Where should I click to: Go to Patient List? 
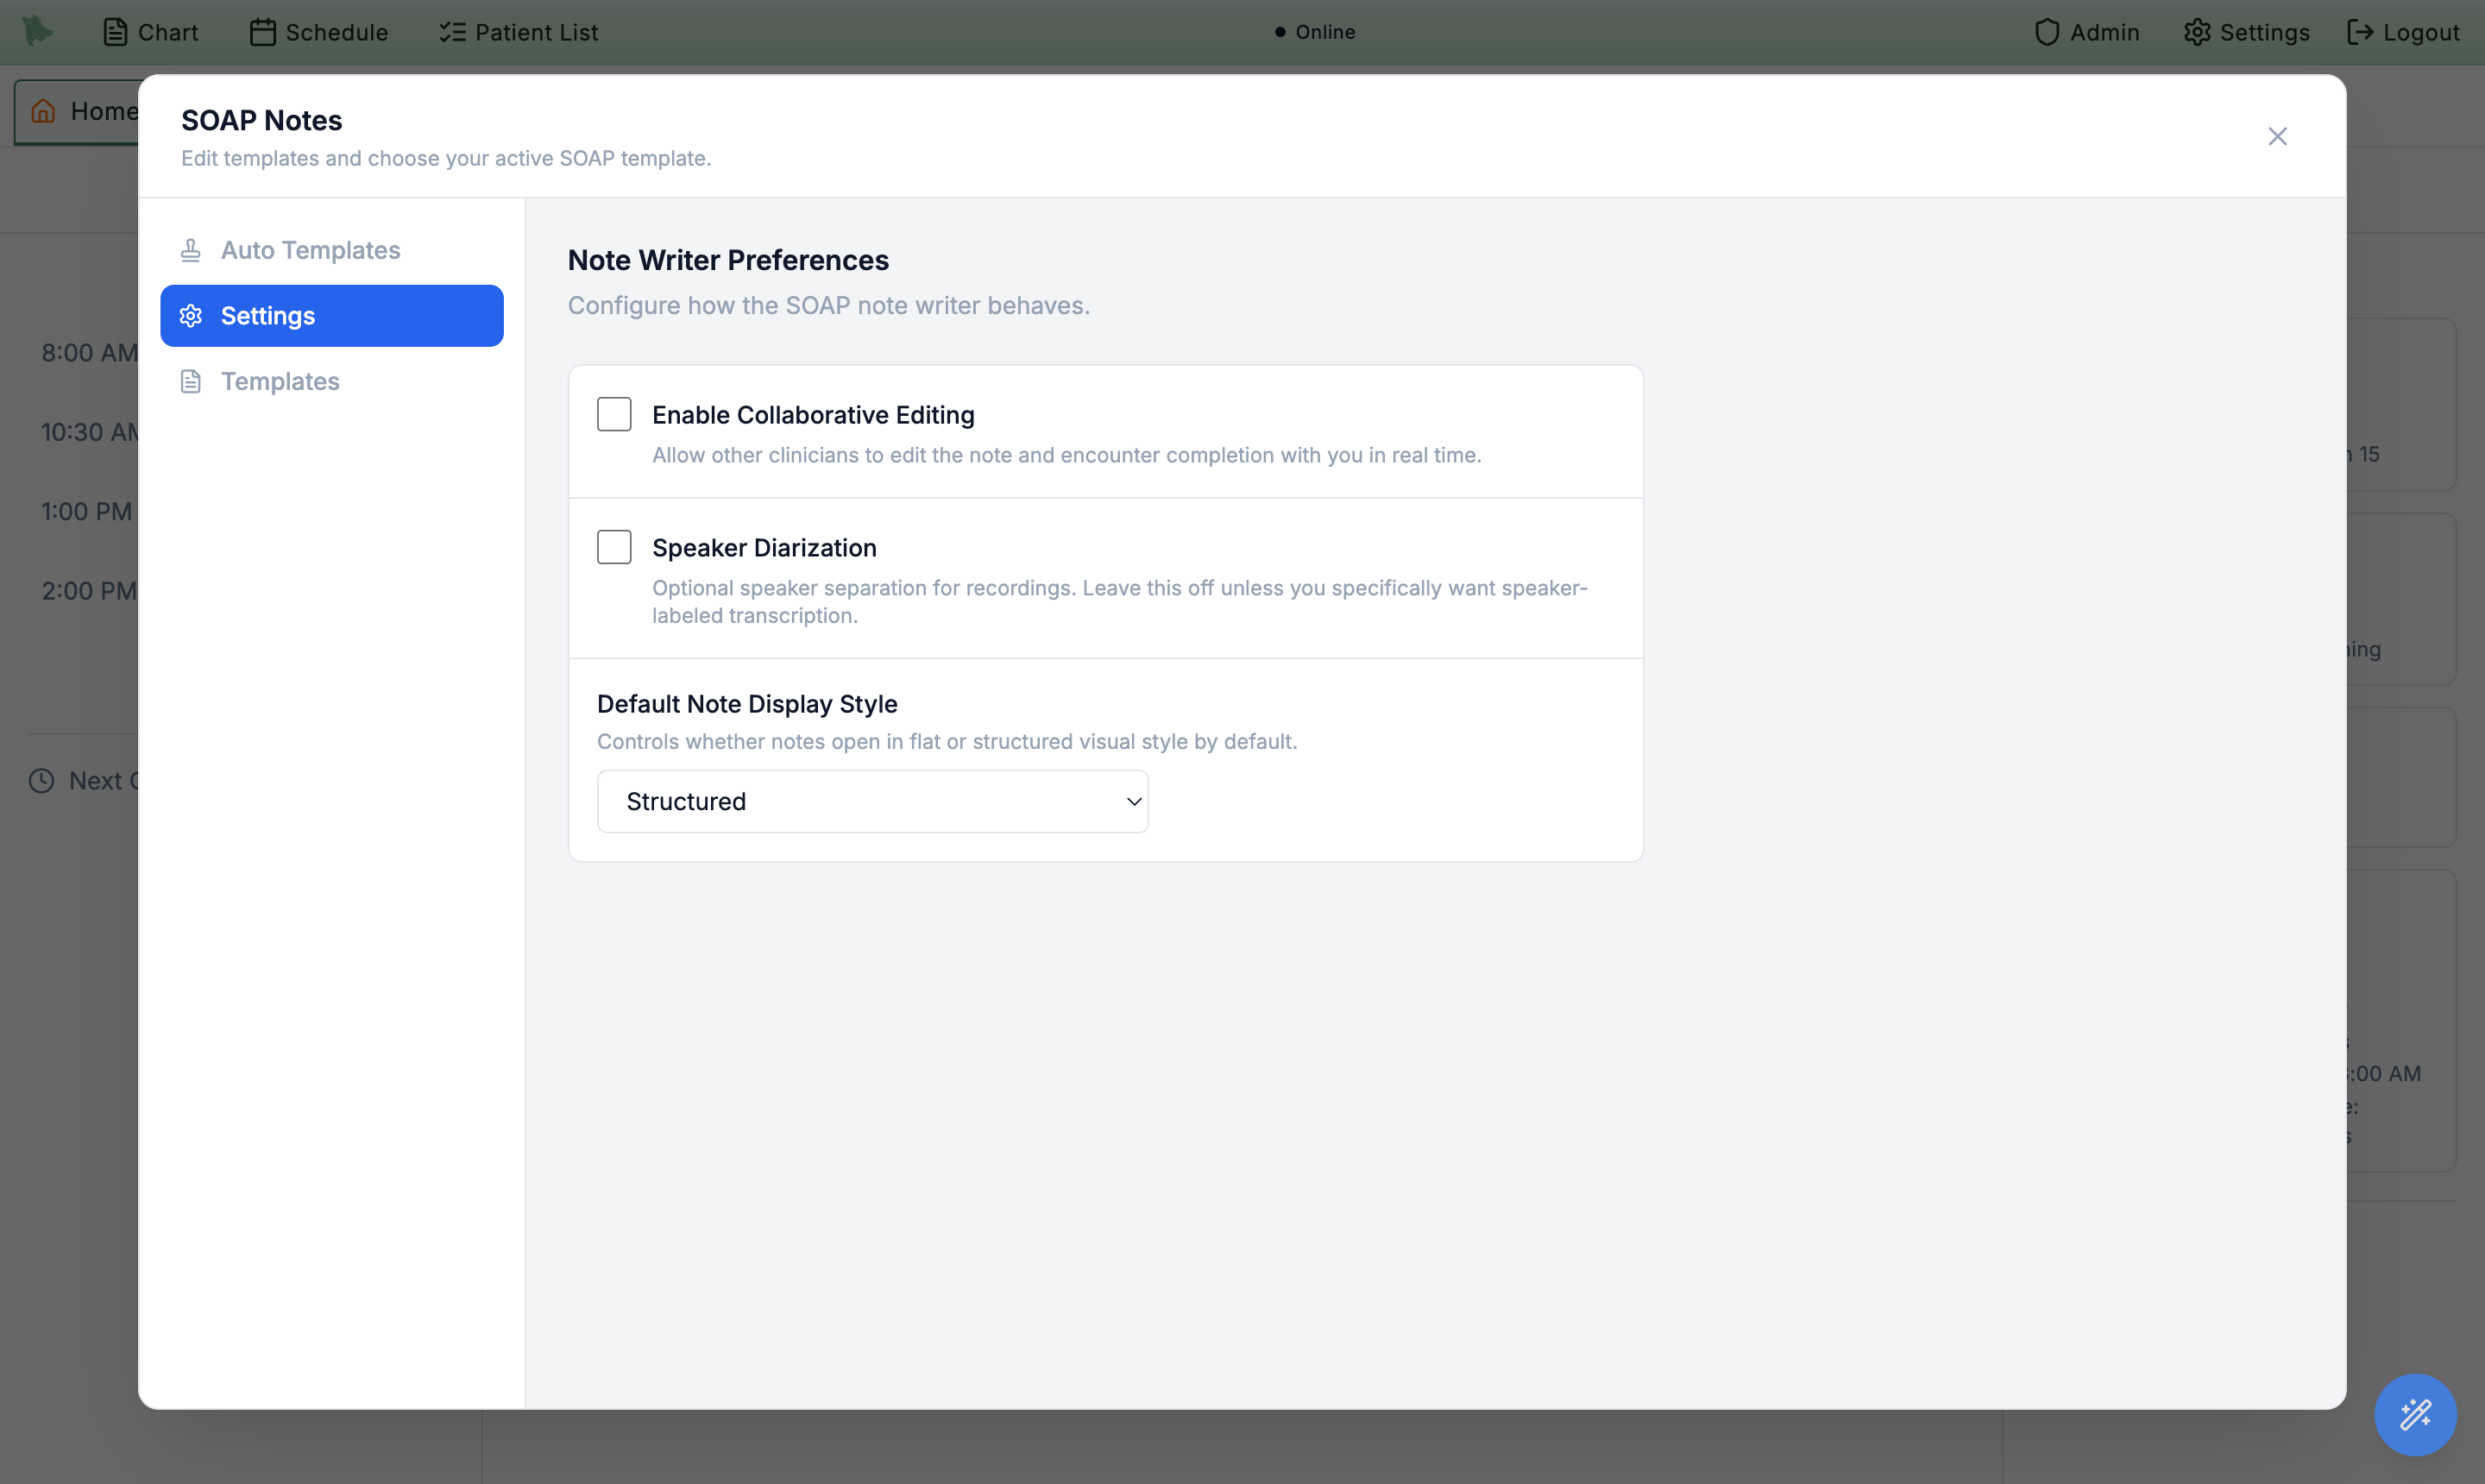pyautogui.click(x=519, y=32)
